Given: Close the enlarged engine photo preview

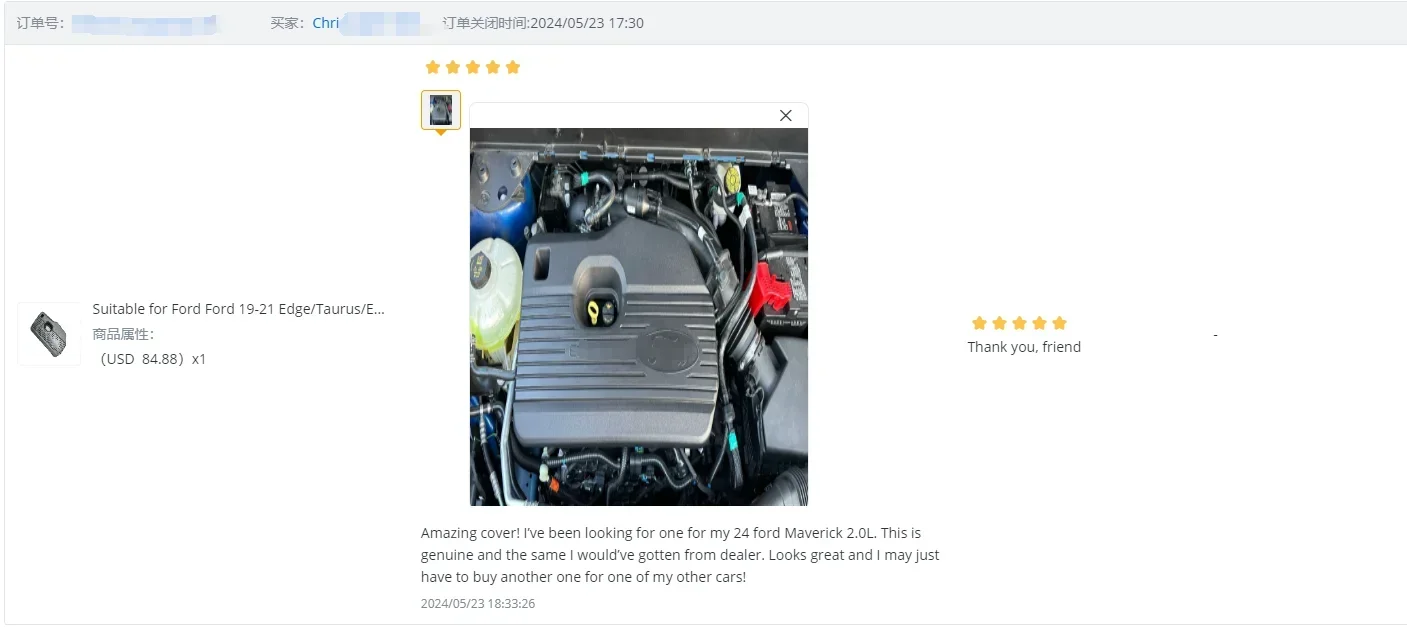Looking at the screenshot, I should [785, 116].
